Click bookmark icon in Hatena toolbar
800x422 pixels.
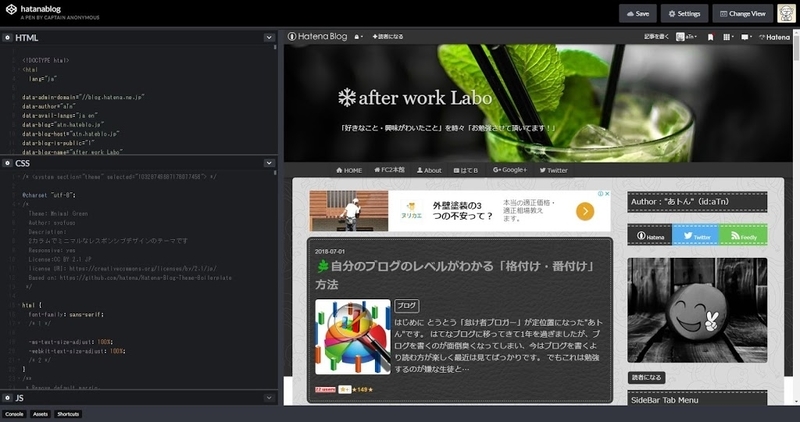point(710,37)
